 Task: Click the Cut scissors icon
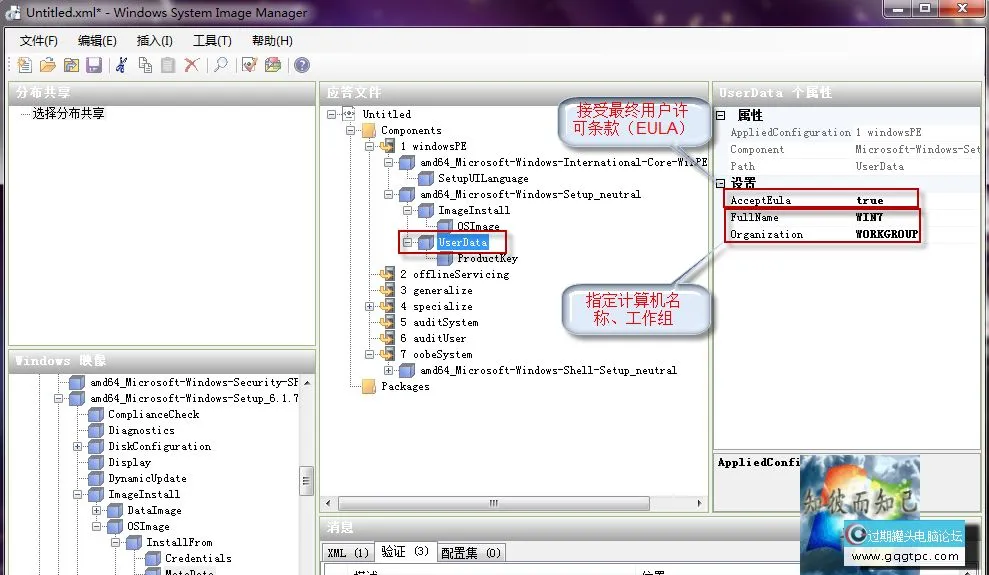pyautogui.click(x=122, y=64)
